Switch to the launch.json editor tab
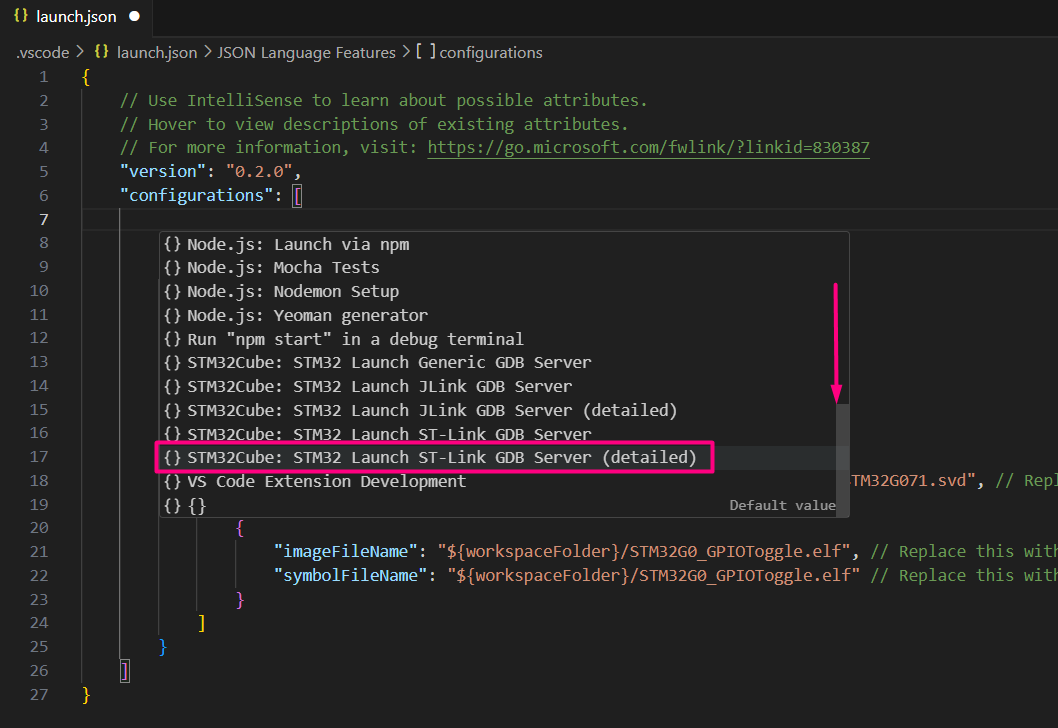The width and height of the screenshot is (1058, 728). tap(75, 17)
